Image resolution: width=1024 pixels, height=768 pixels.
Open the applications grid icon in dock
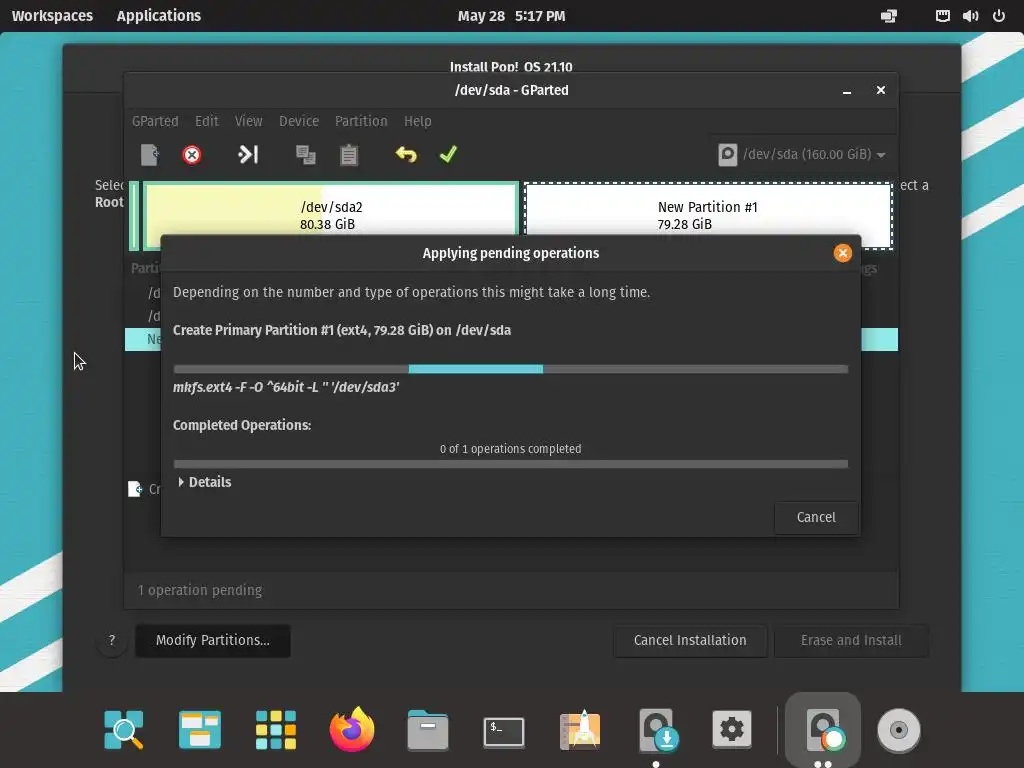pyautogui.click(x=276, y=729)
